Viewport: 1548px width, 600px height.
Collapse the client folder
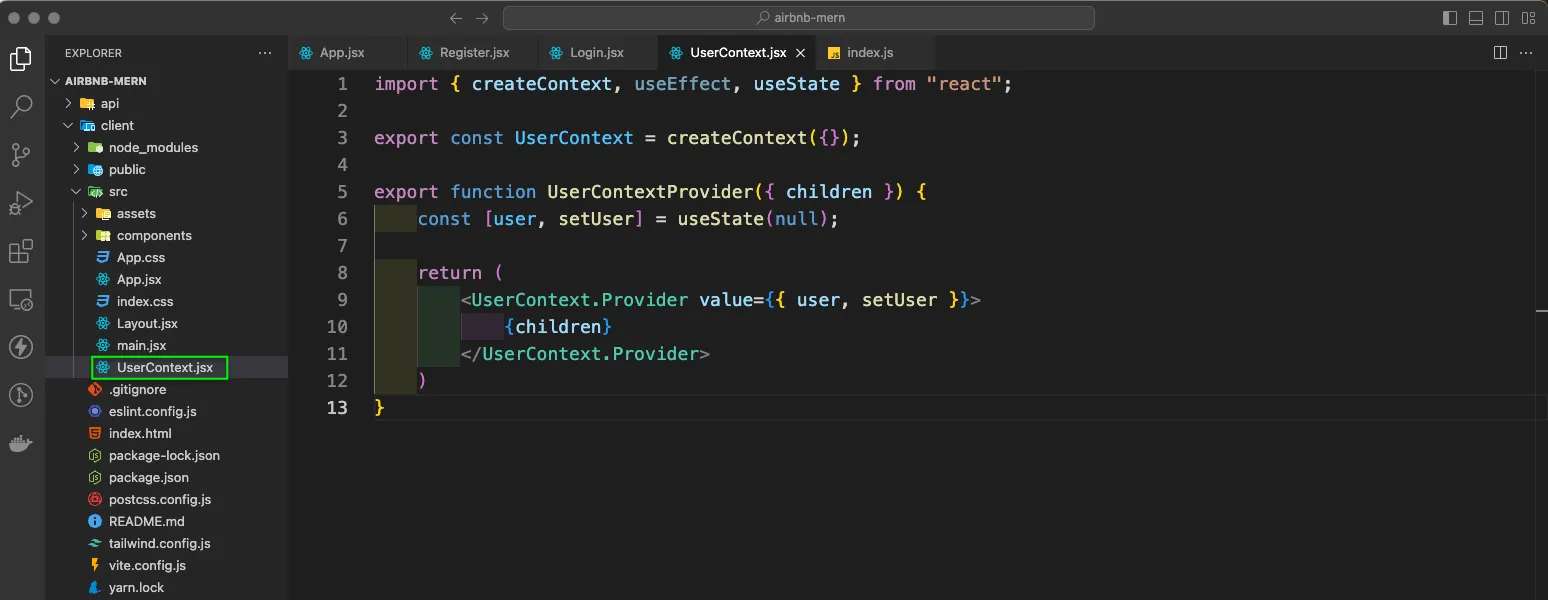point(166,125)
